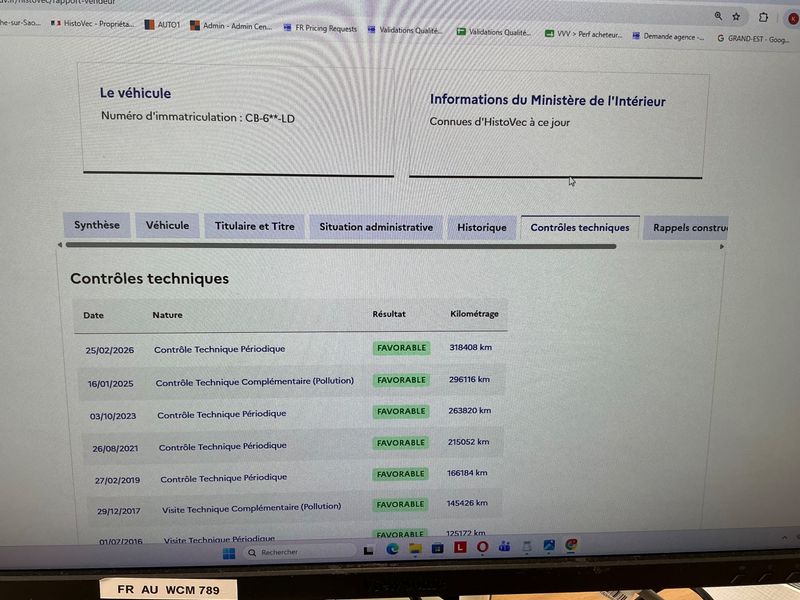Switch to the Historique tab
The width and height of the screenshot is (800, 600).
pos(482,228)
